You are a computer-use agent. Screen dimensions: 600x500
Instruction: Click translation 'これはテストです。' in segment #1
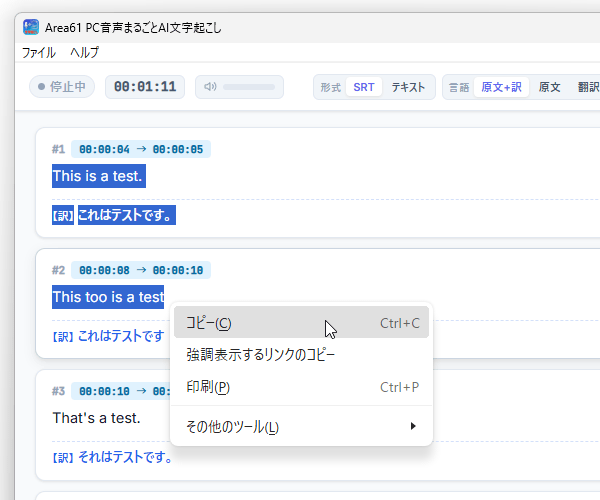127,215
